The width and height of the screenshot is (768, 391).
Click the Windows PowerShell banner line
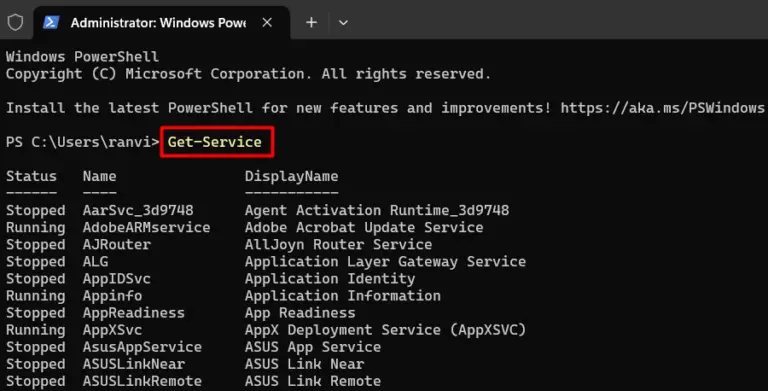coord(82,56)
